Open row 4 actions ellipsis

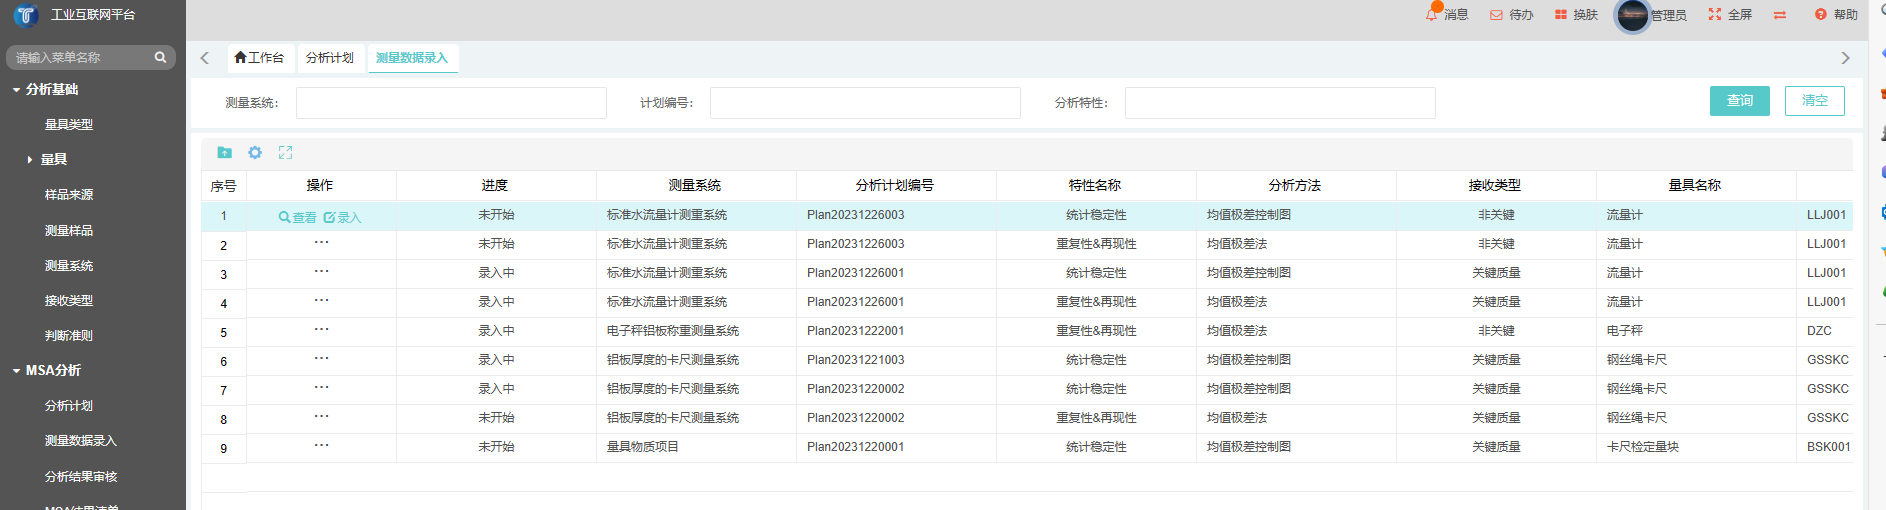point(321,301)
